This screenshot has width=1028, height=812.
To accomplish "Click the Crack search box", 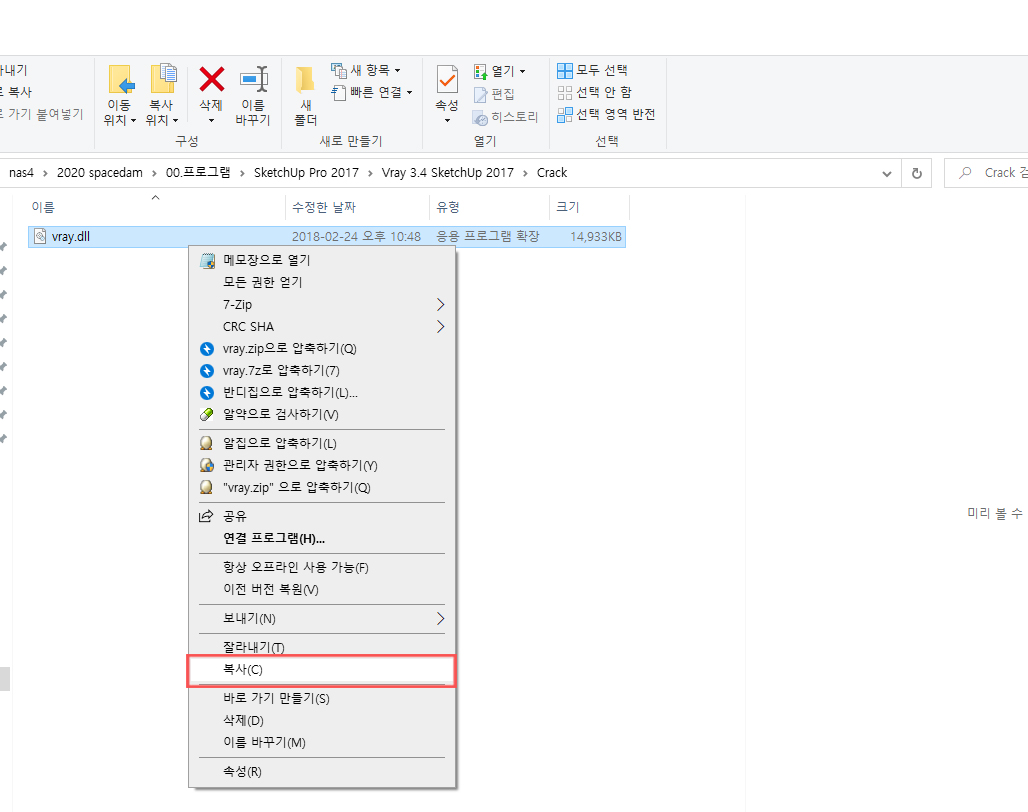I will 986,173.
